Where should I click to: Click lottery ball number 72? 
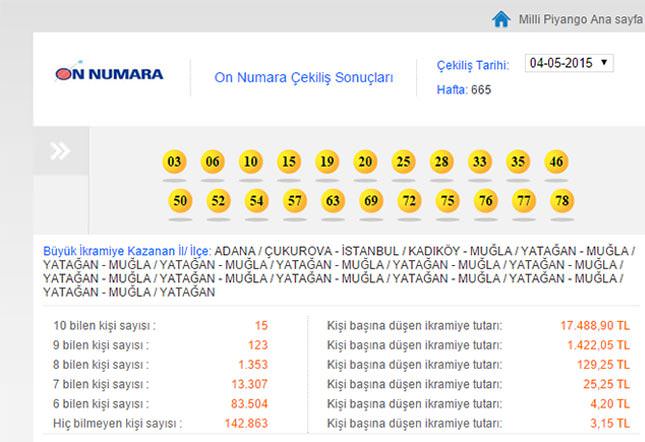(409, 201)
